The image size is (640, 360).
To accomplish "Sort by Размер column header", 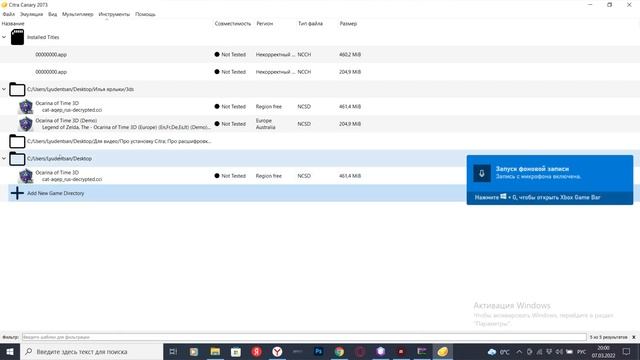I will coord(348,24).
